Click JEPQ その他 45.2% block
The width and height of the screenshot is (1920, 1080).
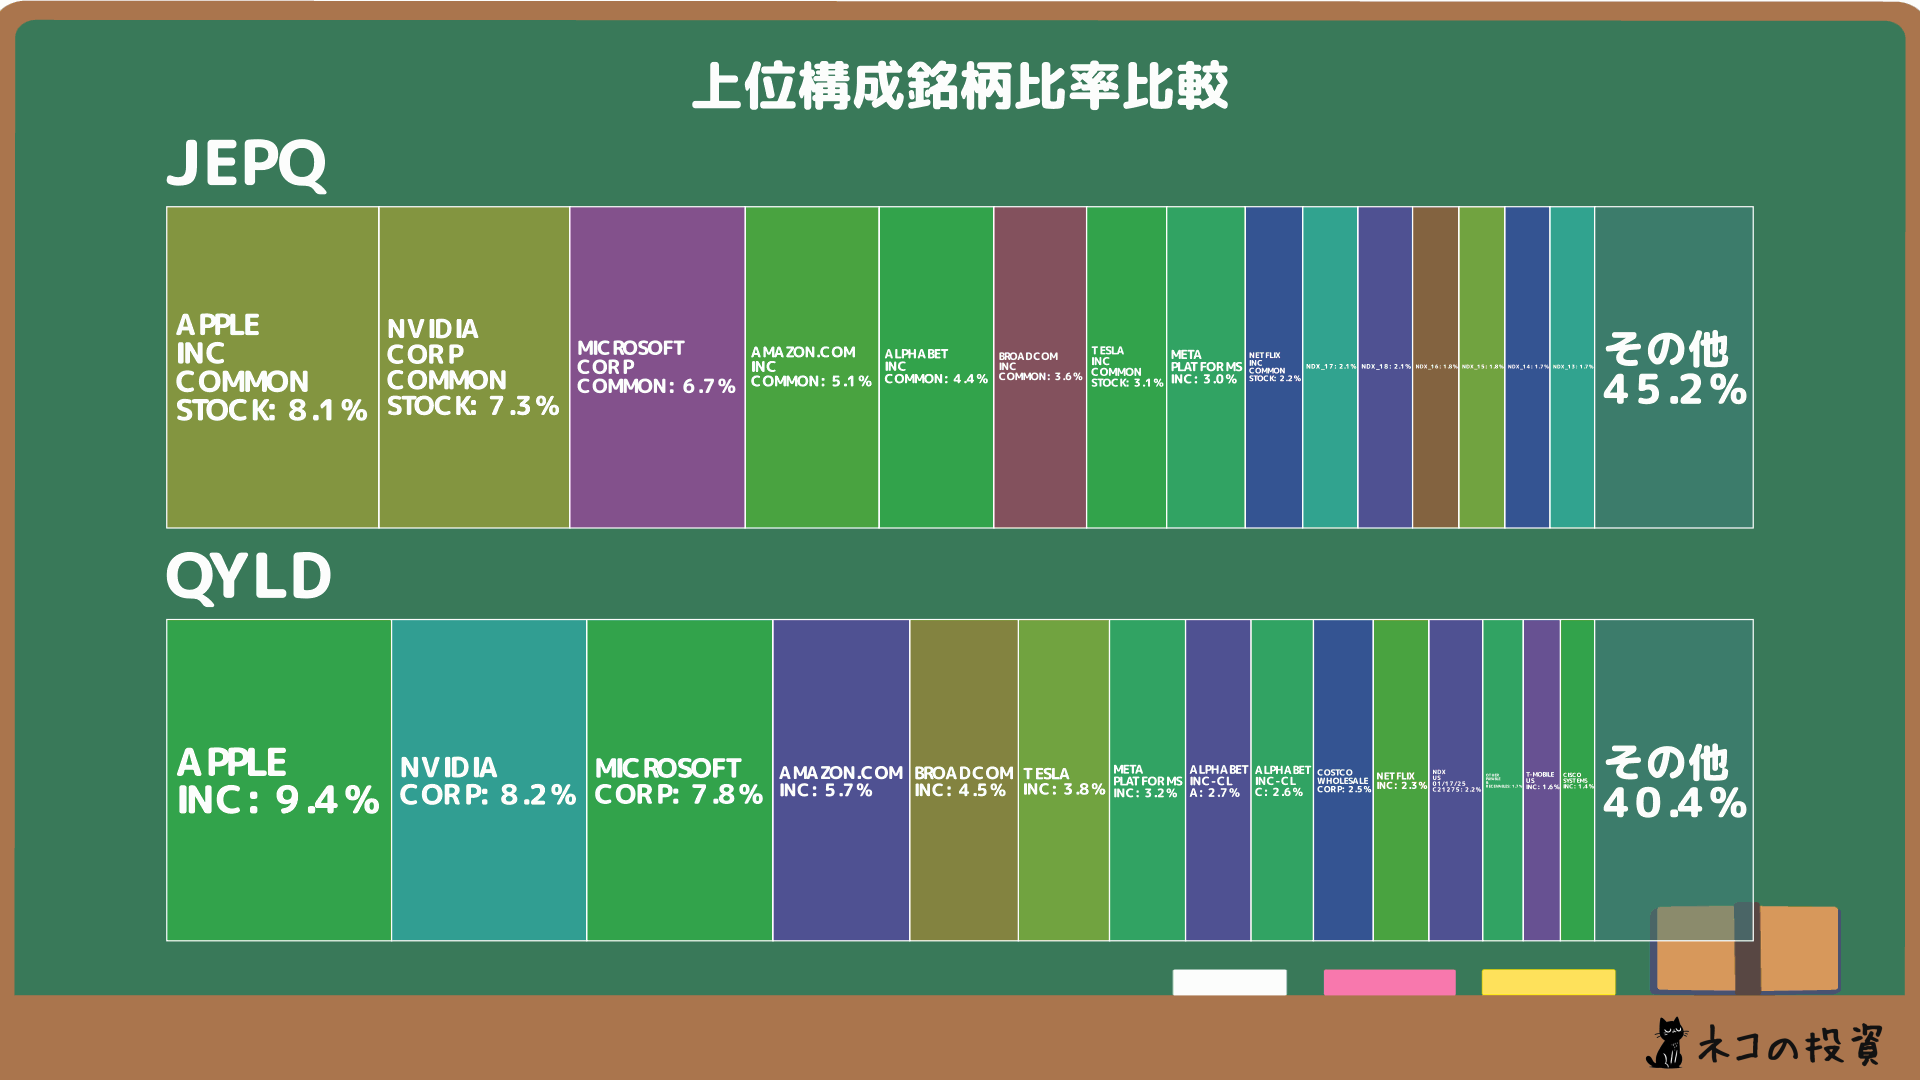point(1674,367)
